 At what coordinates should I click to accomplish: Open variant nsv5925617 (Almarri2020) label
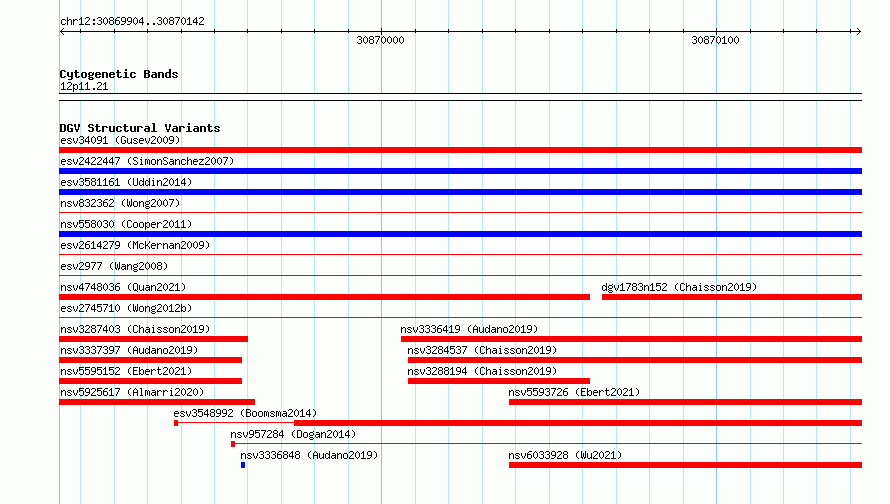point(132,392)
